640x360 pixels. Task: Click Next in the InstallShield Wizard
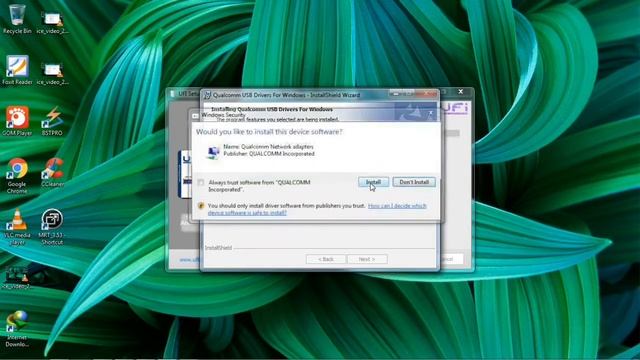pyautogui.click(x=367, y=259)
